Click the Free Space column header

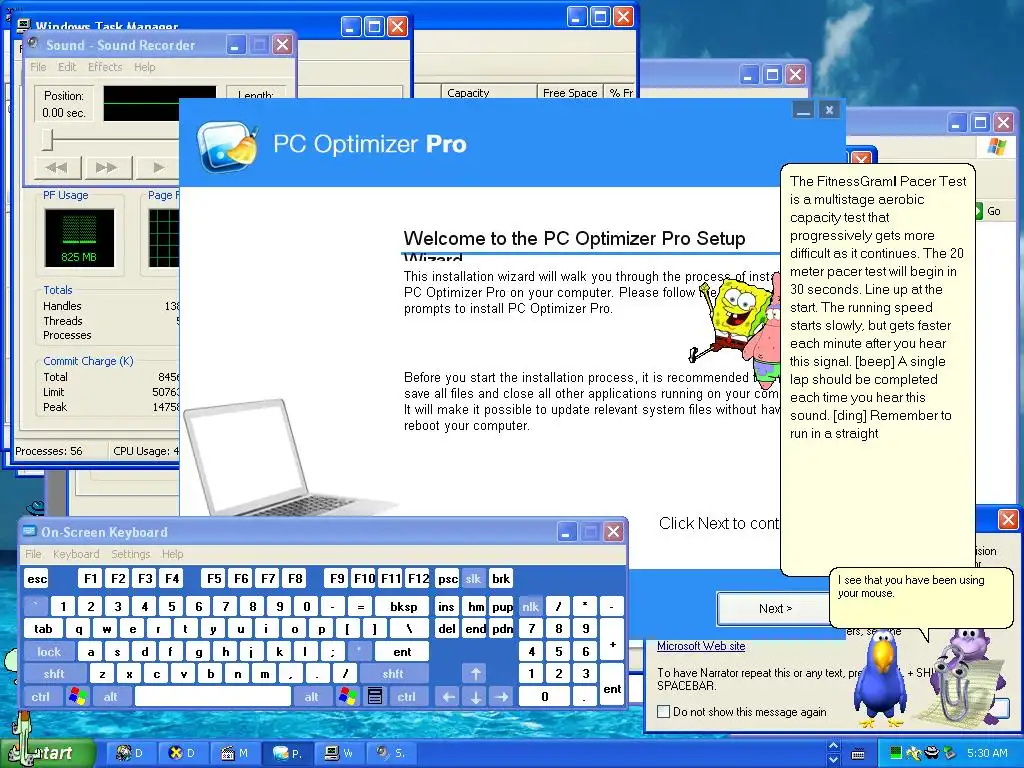tap(570, 92)
